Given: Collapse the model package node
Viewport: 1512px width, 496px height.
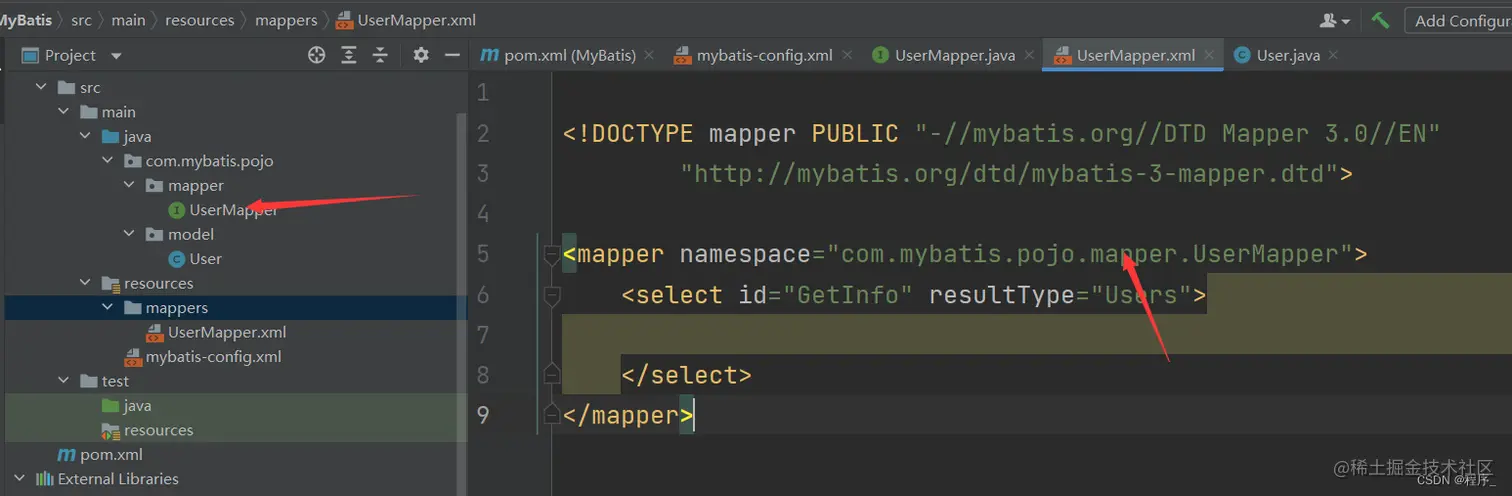Looking at the screenshot, I should 129,234.
